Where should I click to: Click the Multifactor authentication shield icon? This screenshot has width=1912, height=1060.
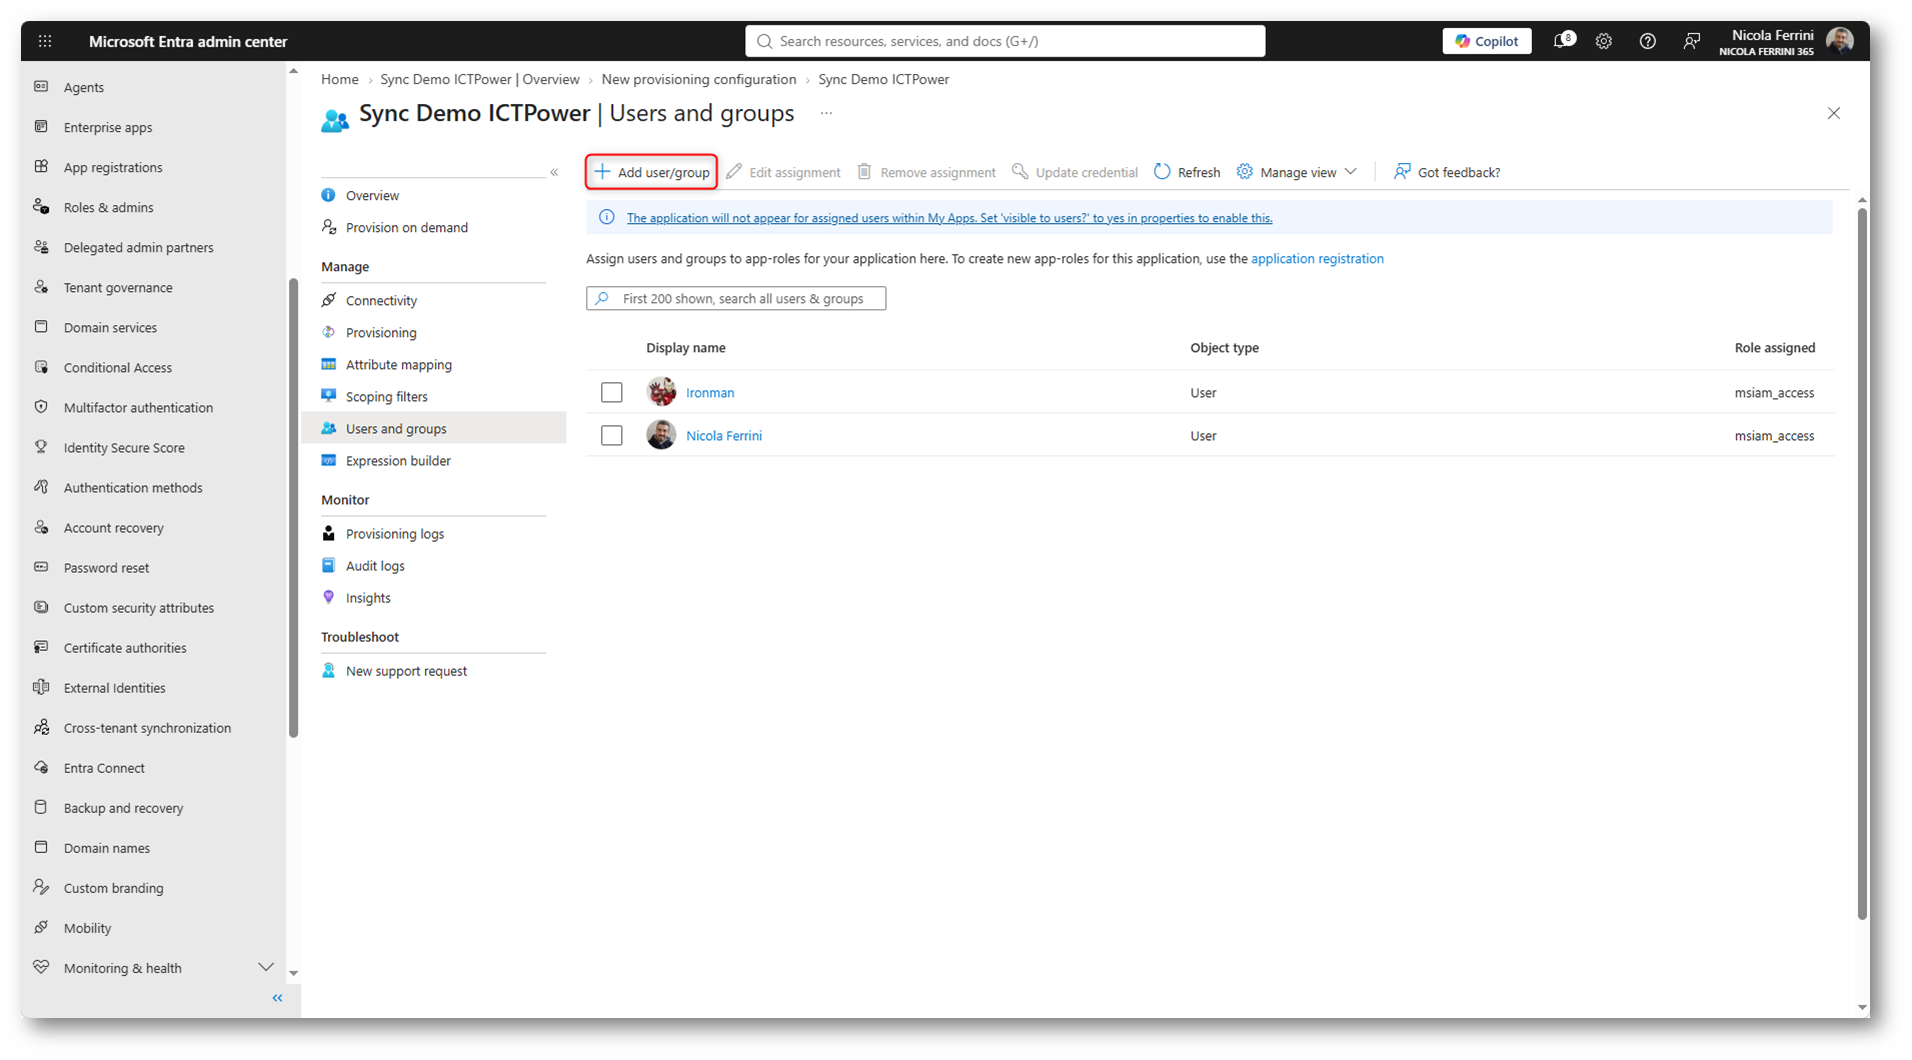pyautogui.click(x=41, y=407)
